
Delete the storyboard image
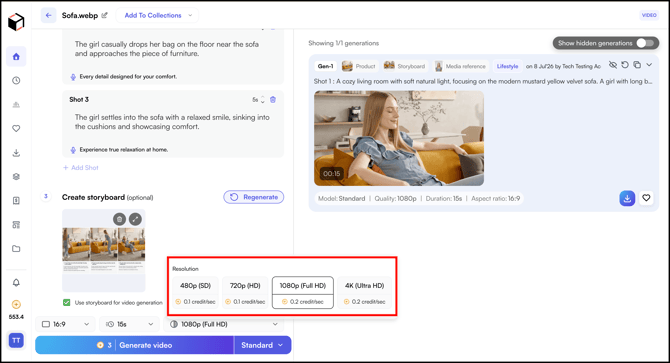click(x=120, y=219)
